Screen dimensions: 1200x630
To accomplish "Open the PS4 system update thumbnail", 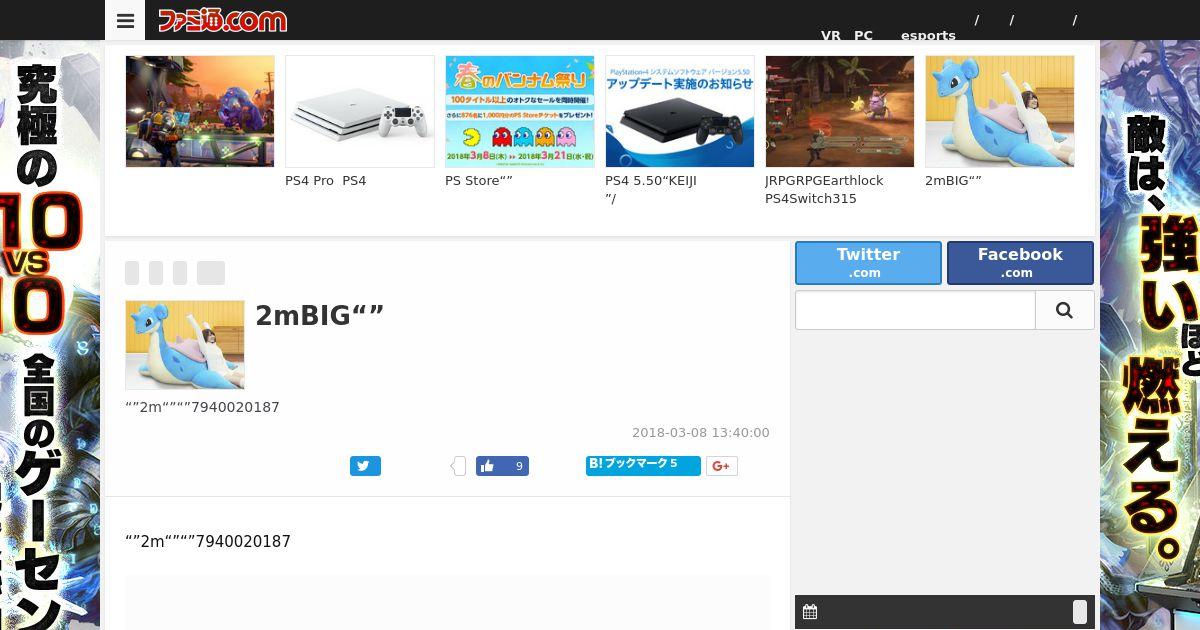I will 680,111.
